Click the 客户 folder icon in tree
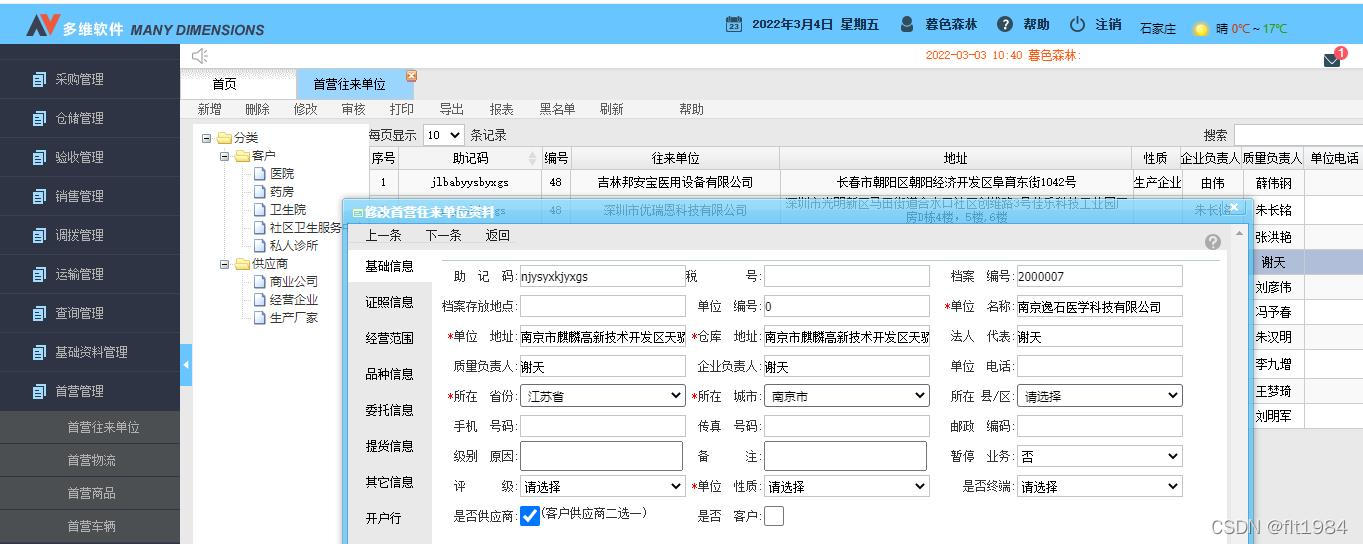The image size is (1363, 544). click(243, 156)
